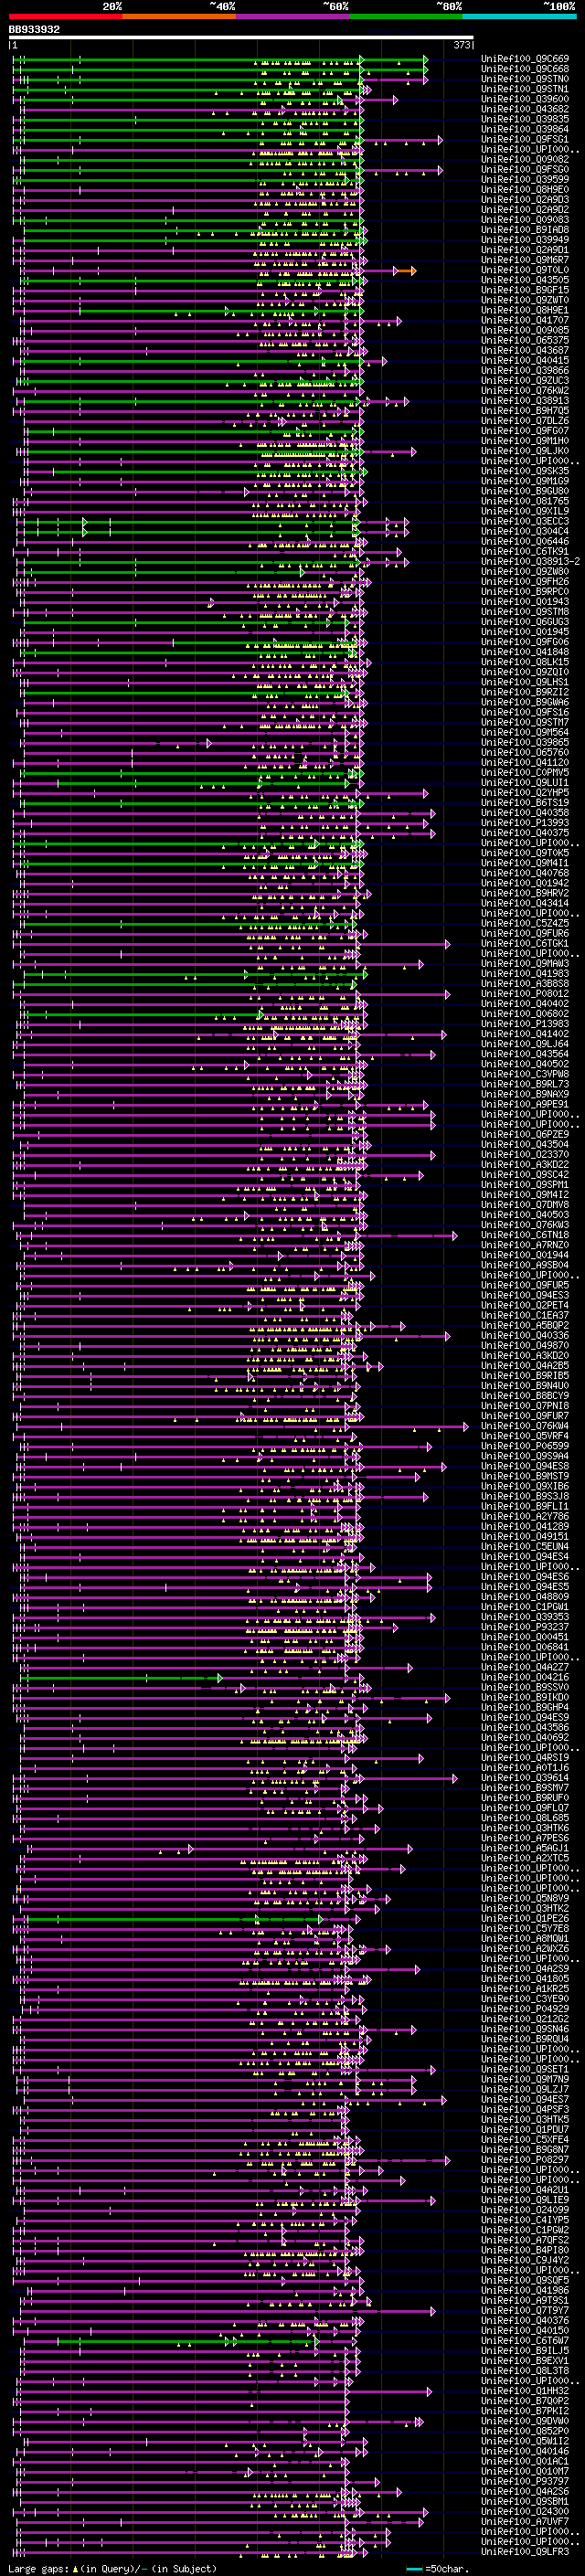This screenshot has width=585, height=2576.
Task: Select hit UniRef100_B9IAD8
Action: [525, 230]
